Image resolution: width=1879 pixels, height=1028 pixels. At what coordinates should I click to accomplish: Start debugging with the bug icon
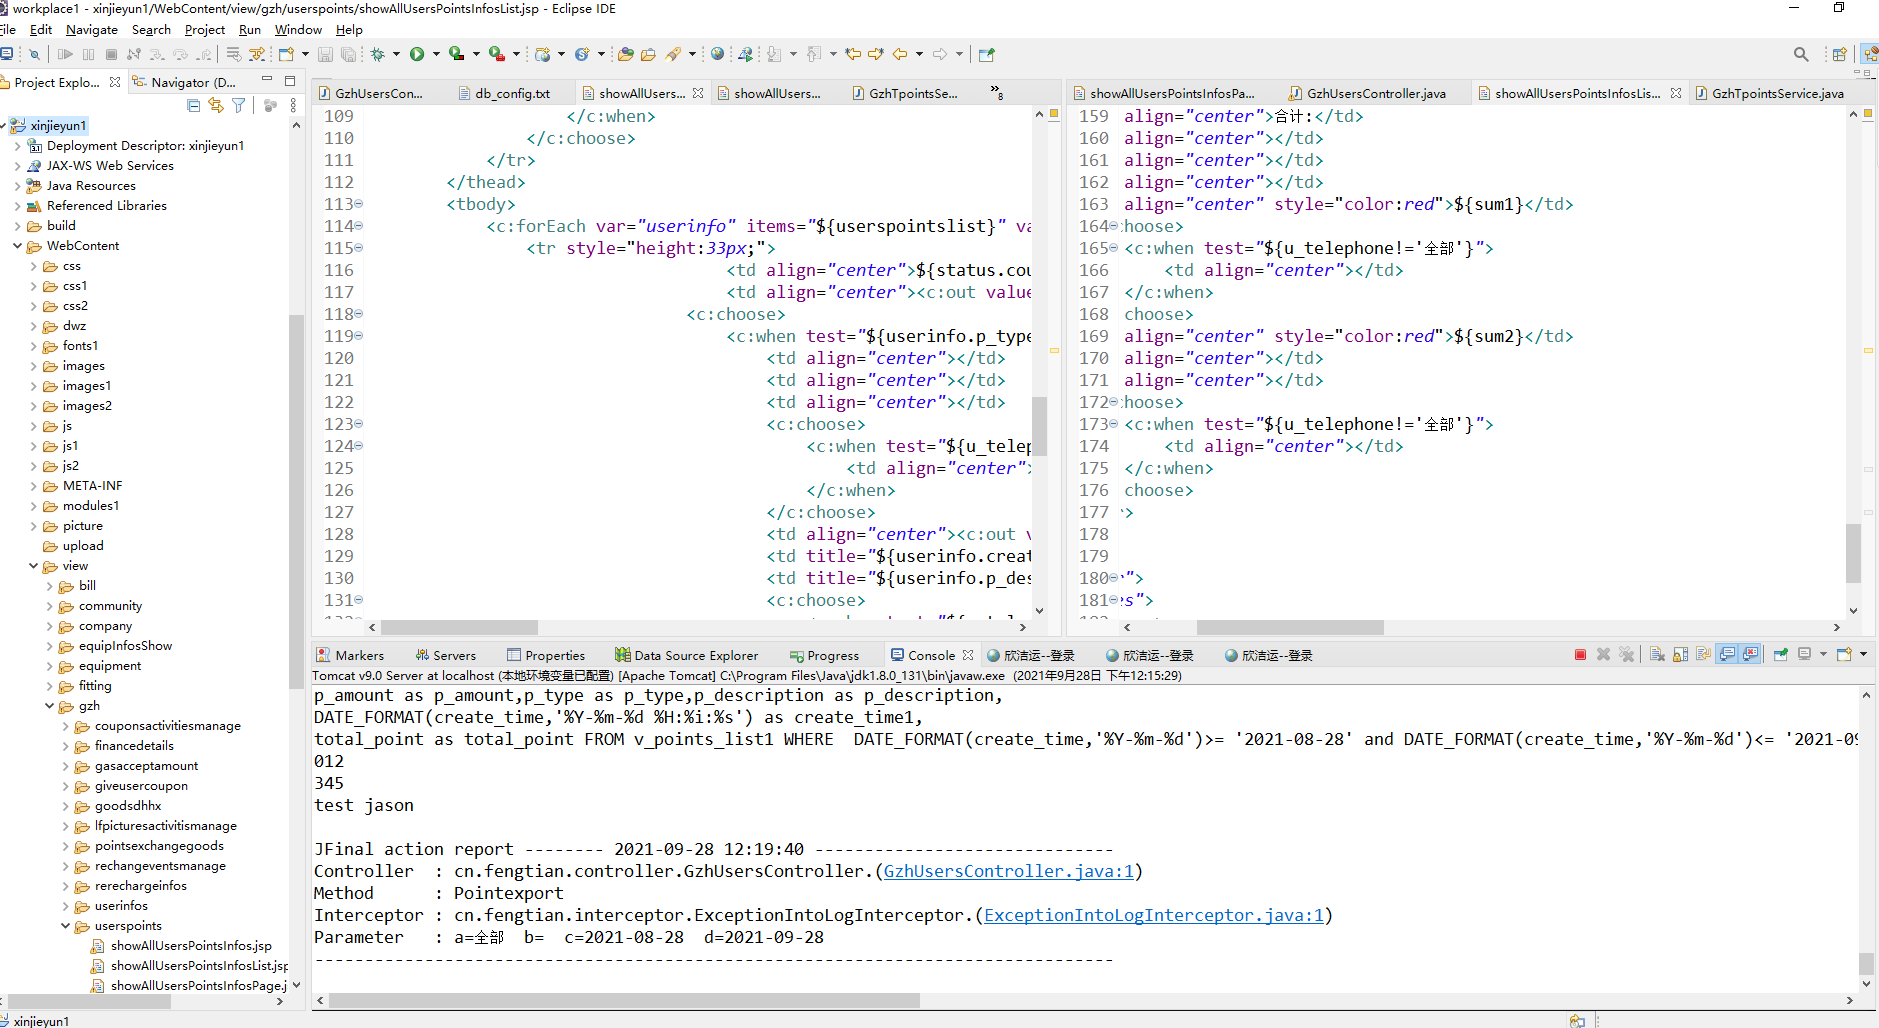(x=378, y=54)
